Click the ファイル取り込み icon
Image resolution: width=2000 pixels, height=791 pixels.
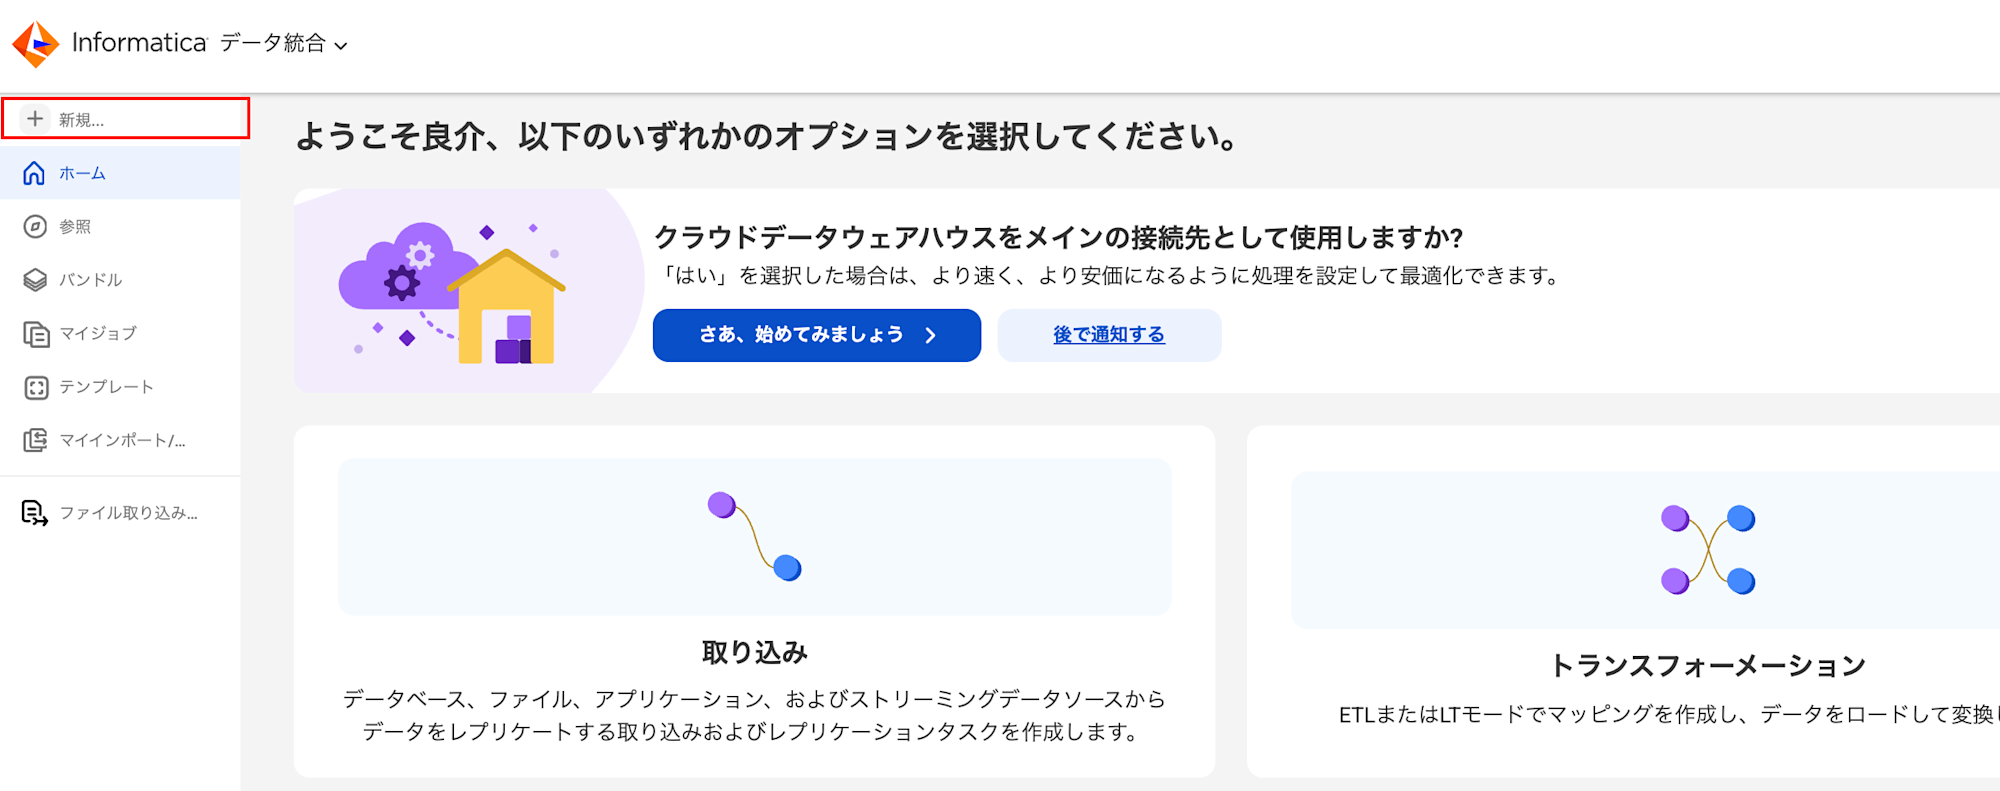point(35,513)
